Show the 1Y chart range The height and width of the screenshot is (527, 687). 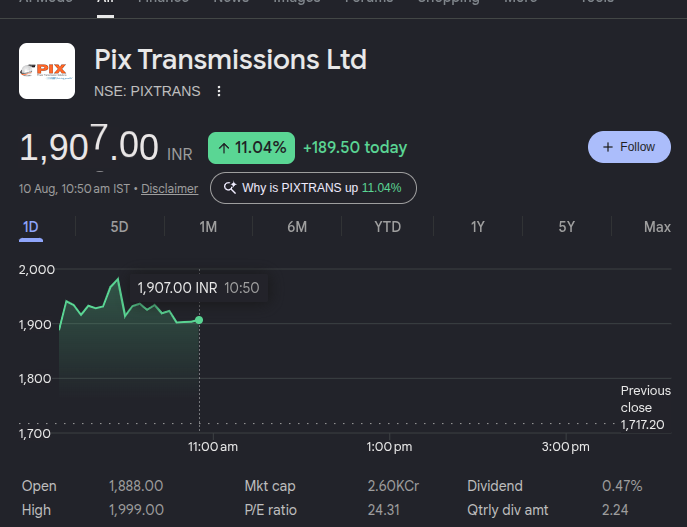(478, 227)
